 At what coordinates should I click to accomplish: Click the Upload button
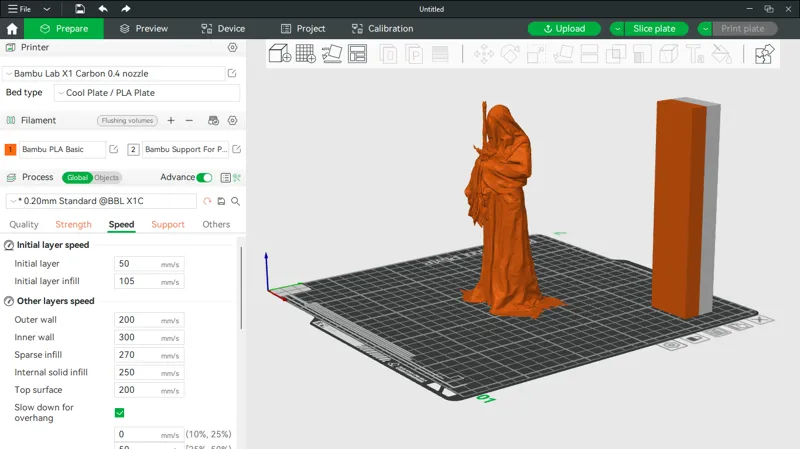coord(564,29)
